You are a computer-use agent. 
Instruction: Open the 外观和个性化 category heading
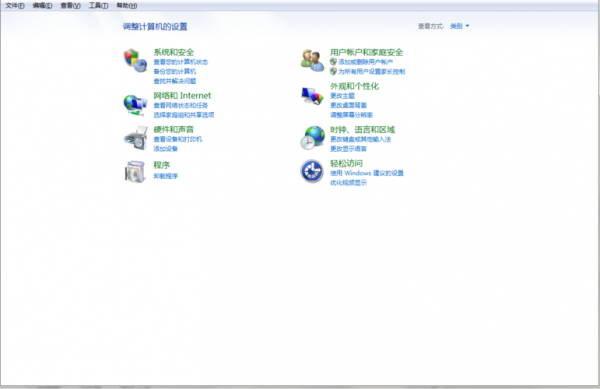tap(354, 86)
